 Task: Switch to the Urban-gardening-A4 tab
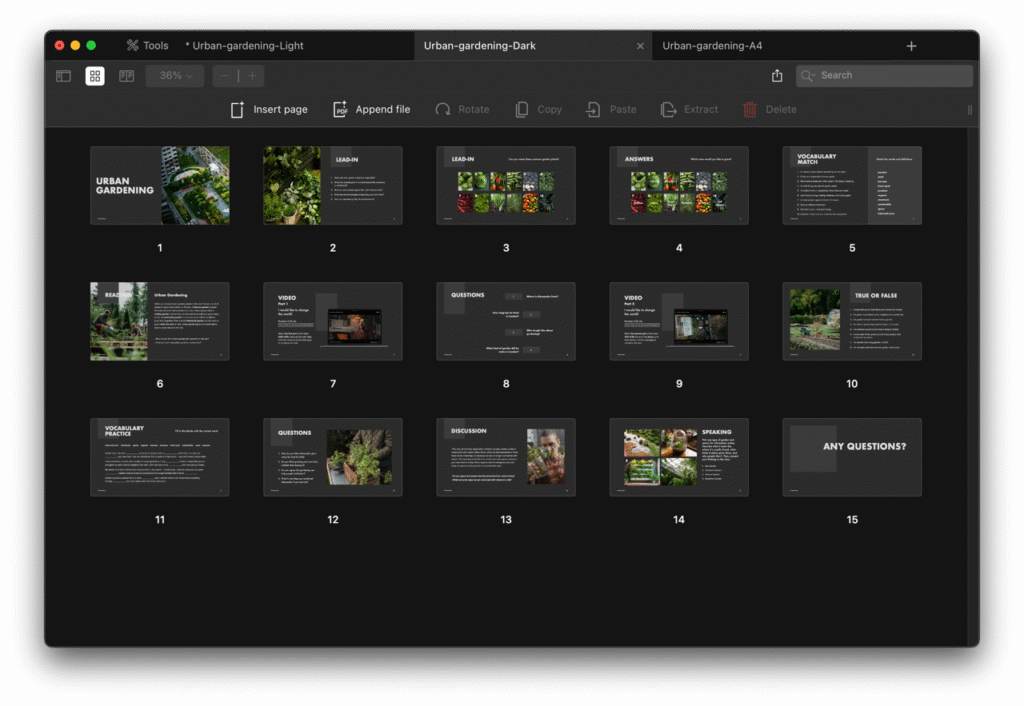tap(712, 46)
